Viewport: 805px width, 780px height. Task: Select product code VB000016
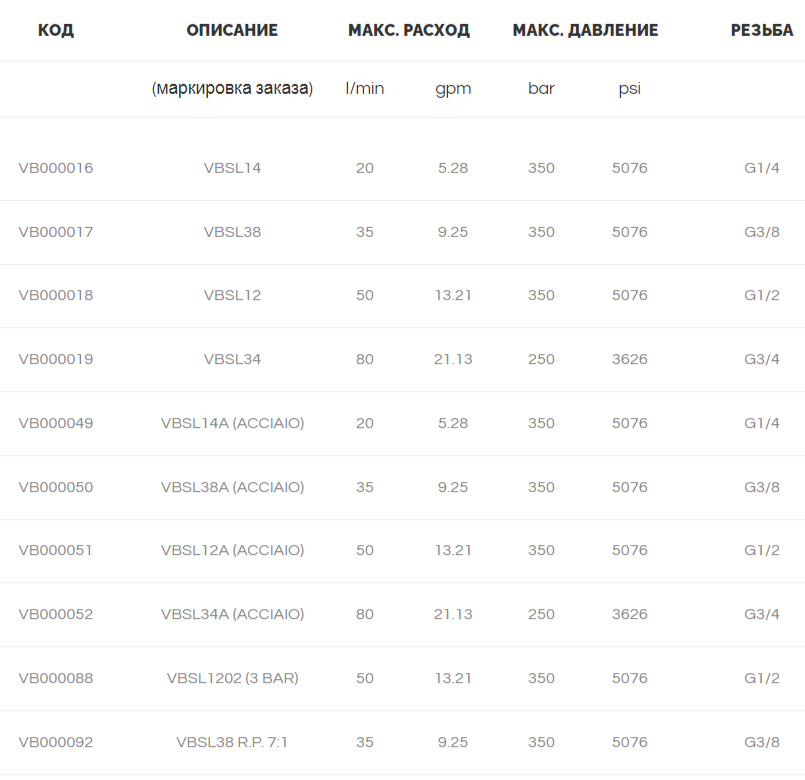click(x=56, y=168)
